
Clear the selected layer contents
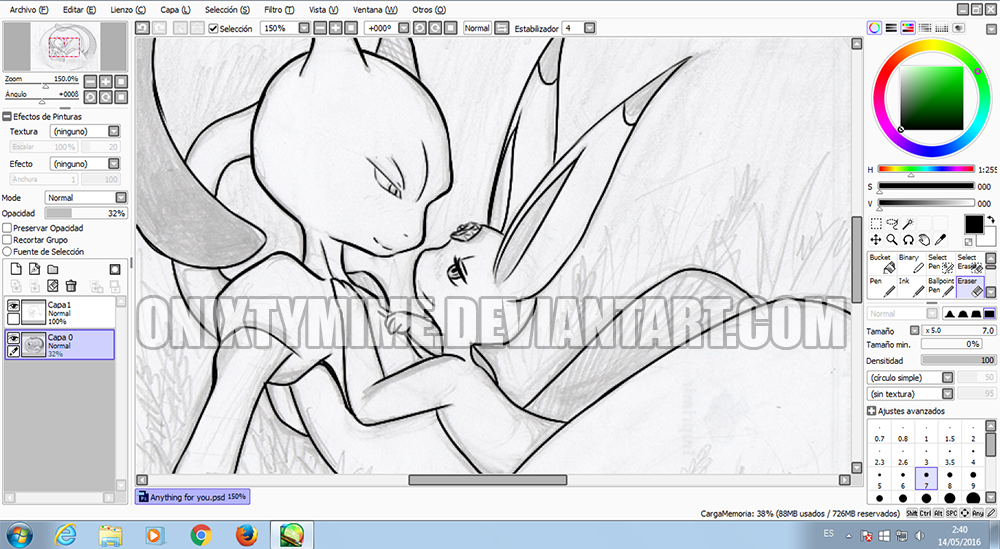pyautogui.click(x=53, y=286)
